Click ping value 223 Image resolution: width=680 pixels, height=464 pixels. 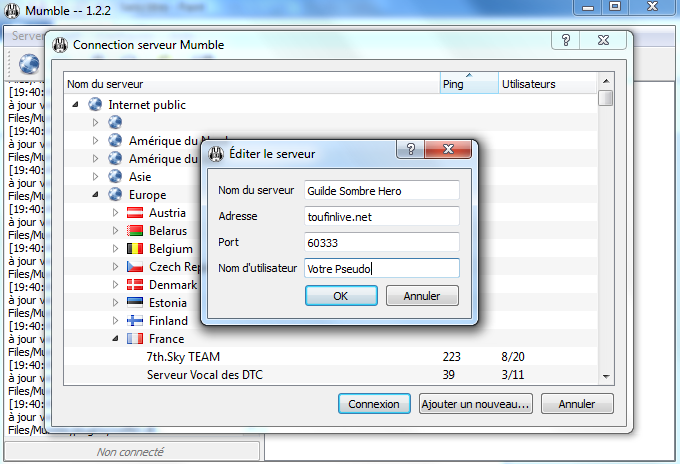coord(451,356)
